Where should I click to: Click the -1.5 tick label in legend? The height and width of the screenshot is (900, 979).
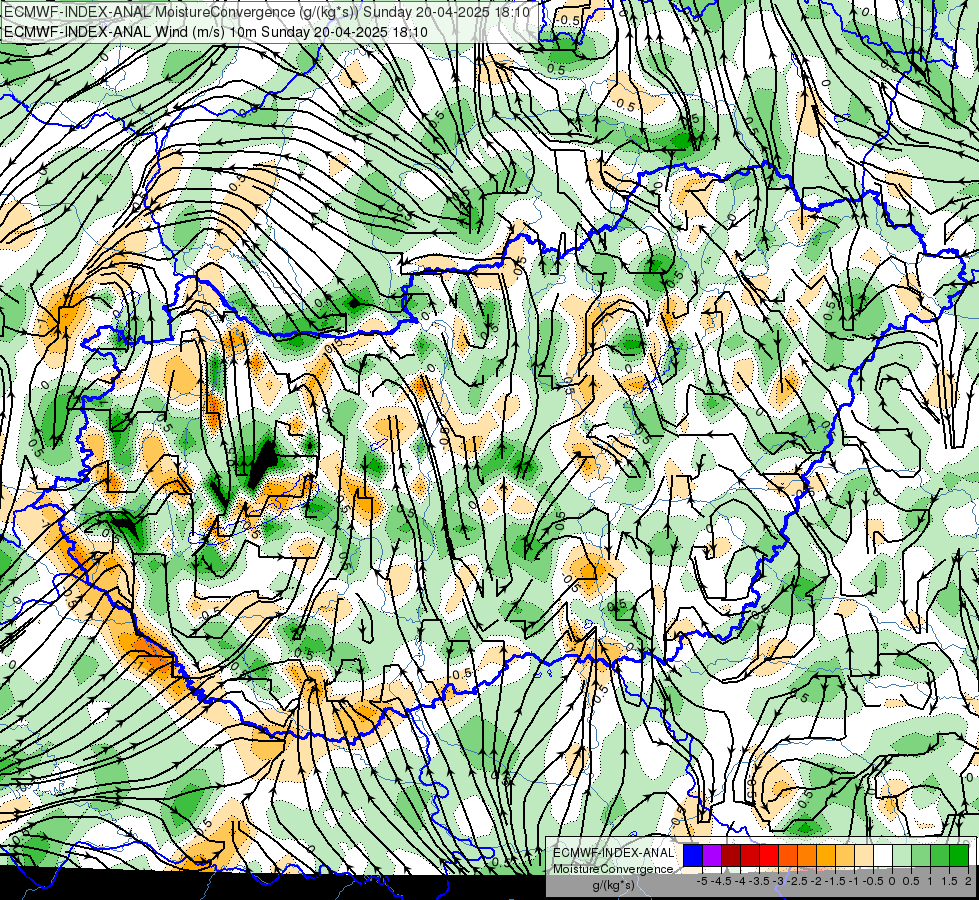pos(835,881)
